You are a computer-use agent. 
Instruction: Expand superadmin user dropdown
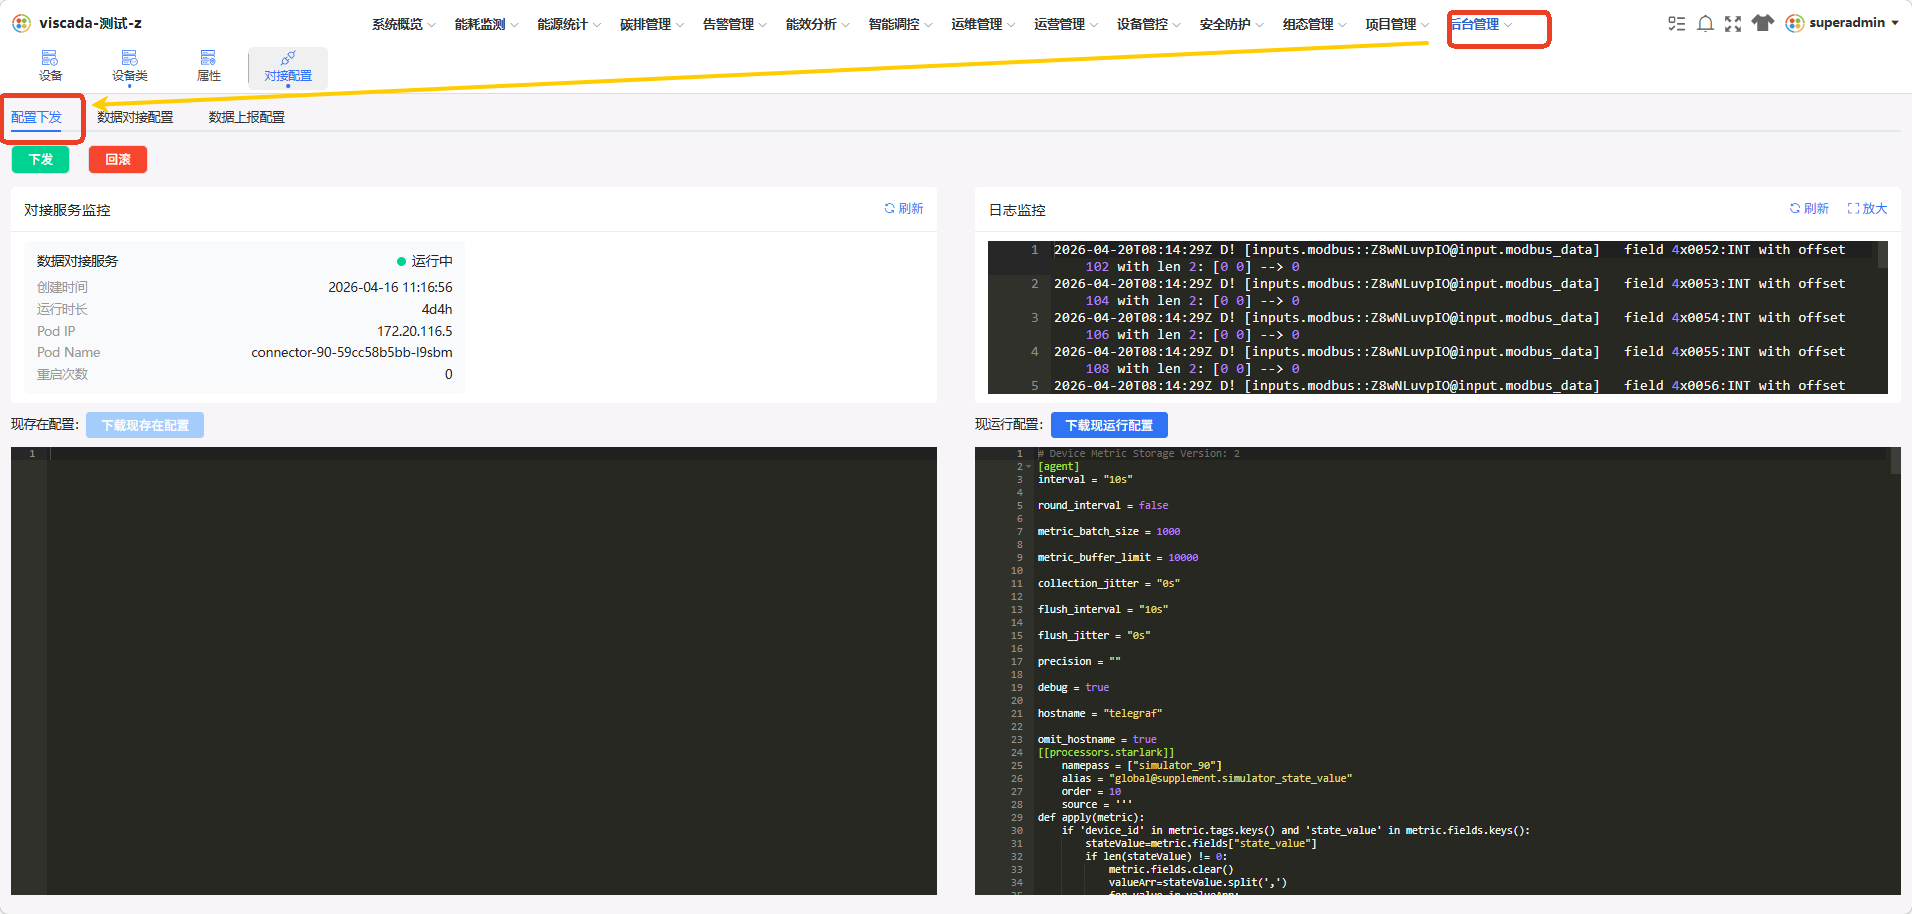pyautogui.click(x=1894, y=23)
